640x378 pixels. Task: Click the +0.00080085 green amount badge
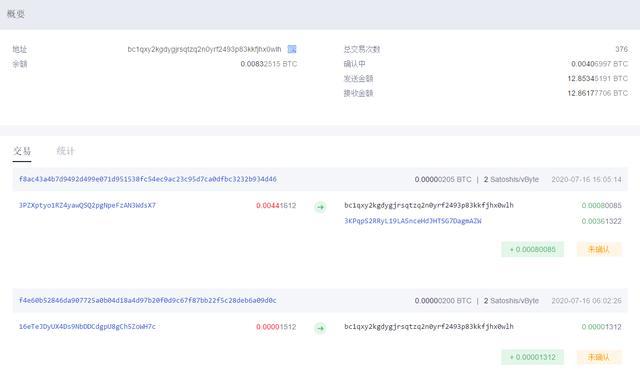[533, 249]
